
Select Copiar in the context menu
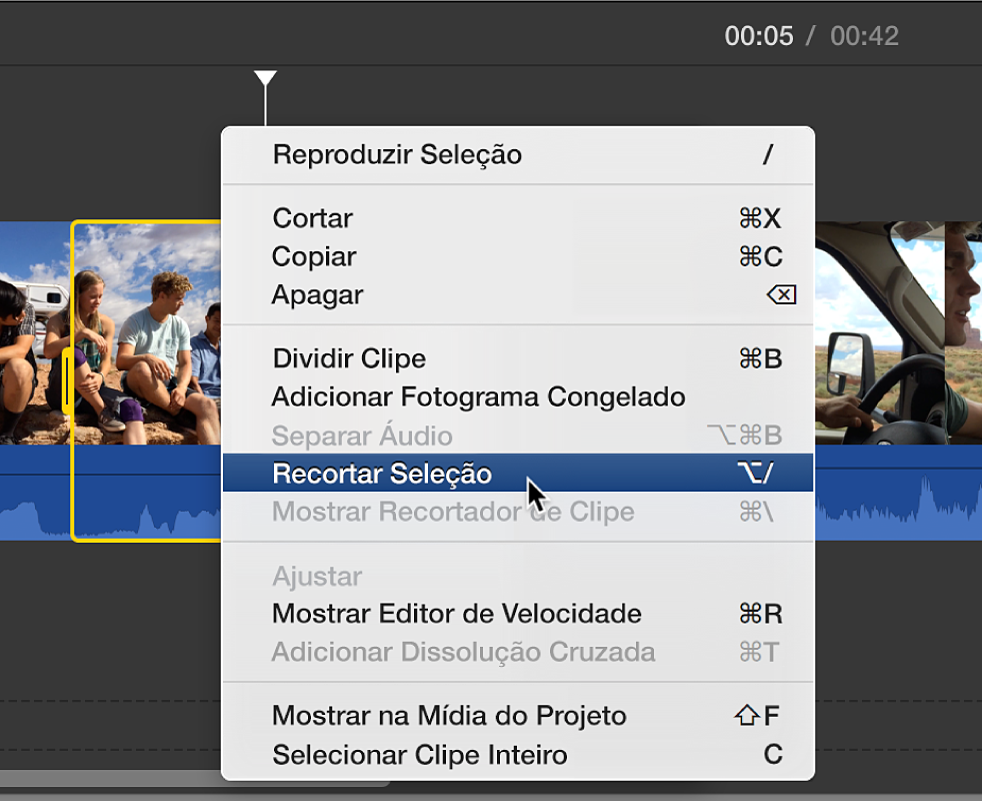point(518,257)
